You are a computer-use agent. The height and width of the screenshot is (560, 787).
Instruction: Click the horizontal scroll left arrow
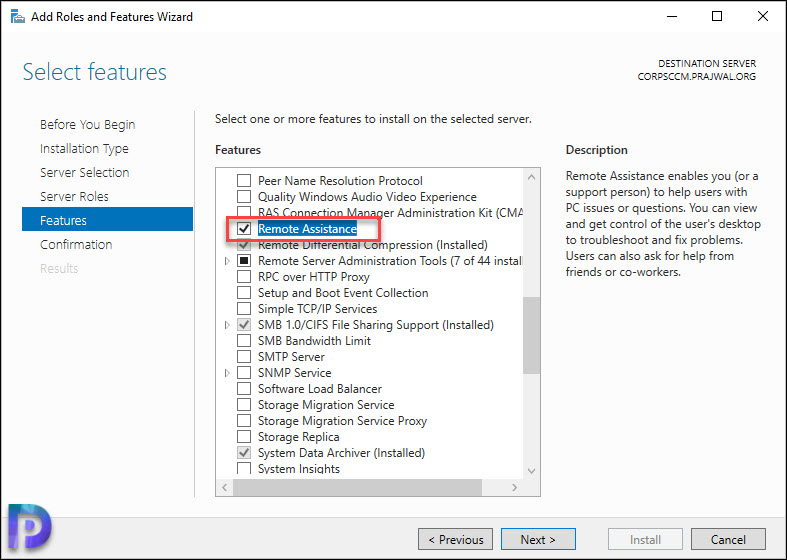tap(224, 487)
